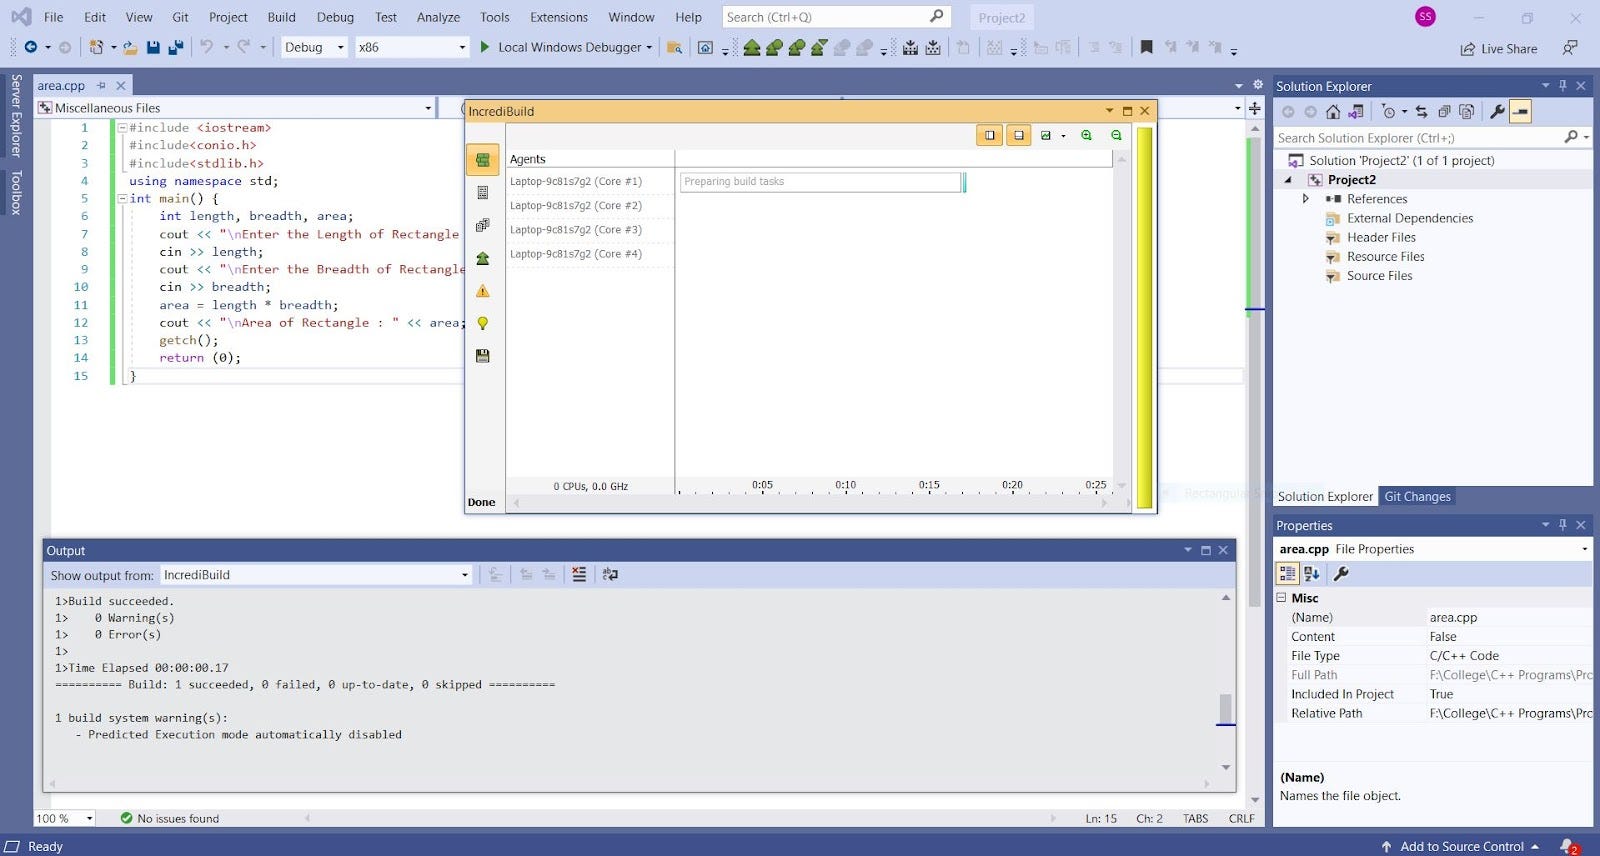Click the Search (Ctrl+Q) box
The width and height of the screenshot is (1600, 856).
pos(835,17)
